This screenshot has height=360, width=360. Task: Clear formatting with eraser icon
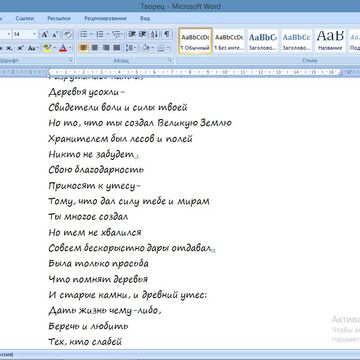[67, 34]
